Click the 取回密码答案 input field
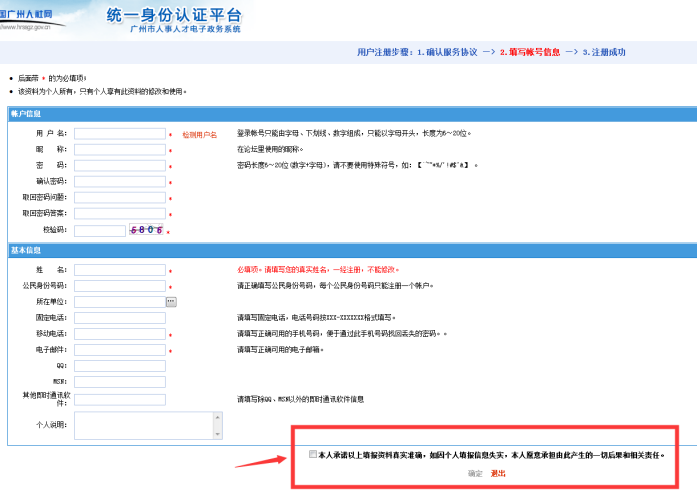The image size is (698, 496). point(120,214)
